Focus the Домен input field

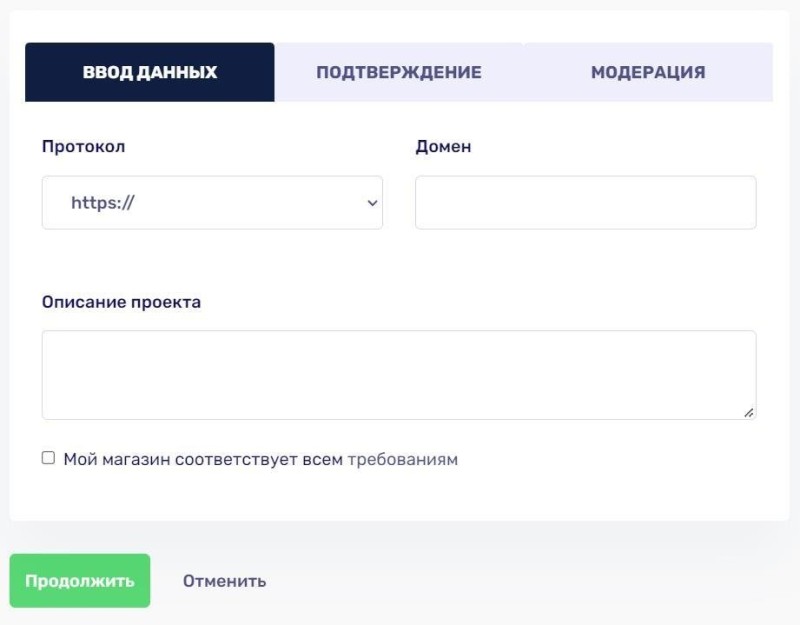[585, 203]
